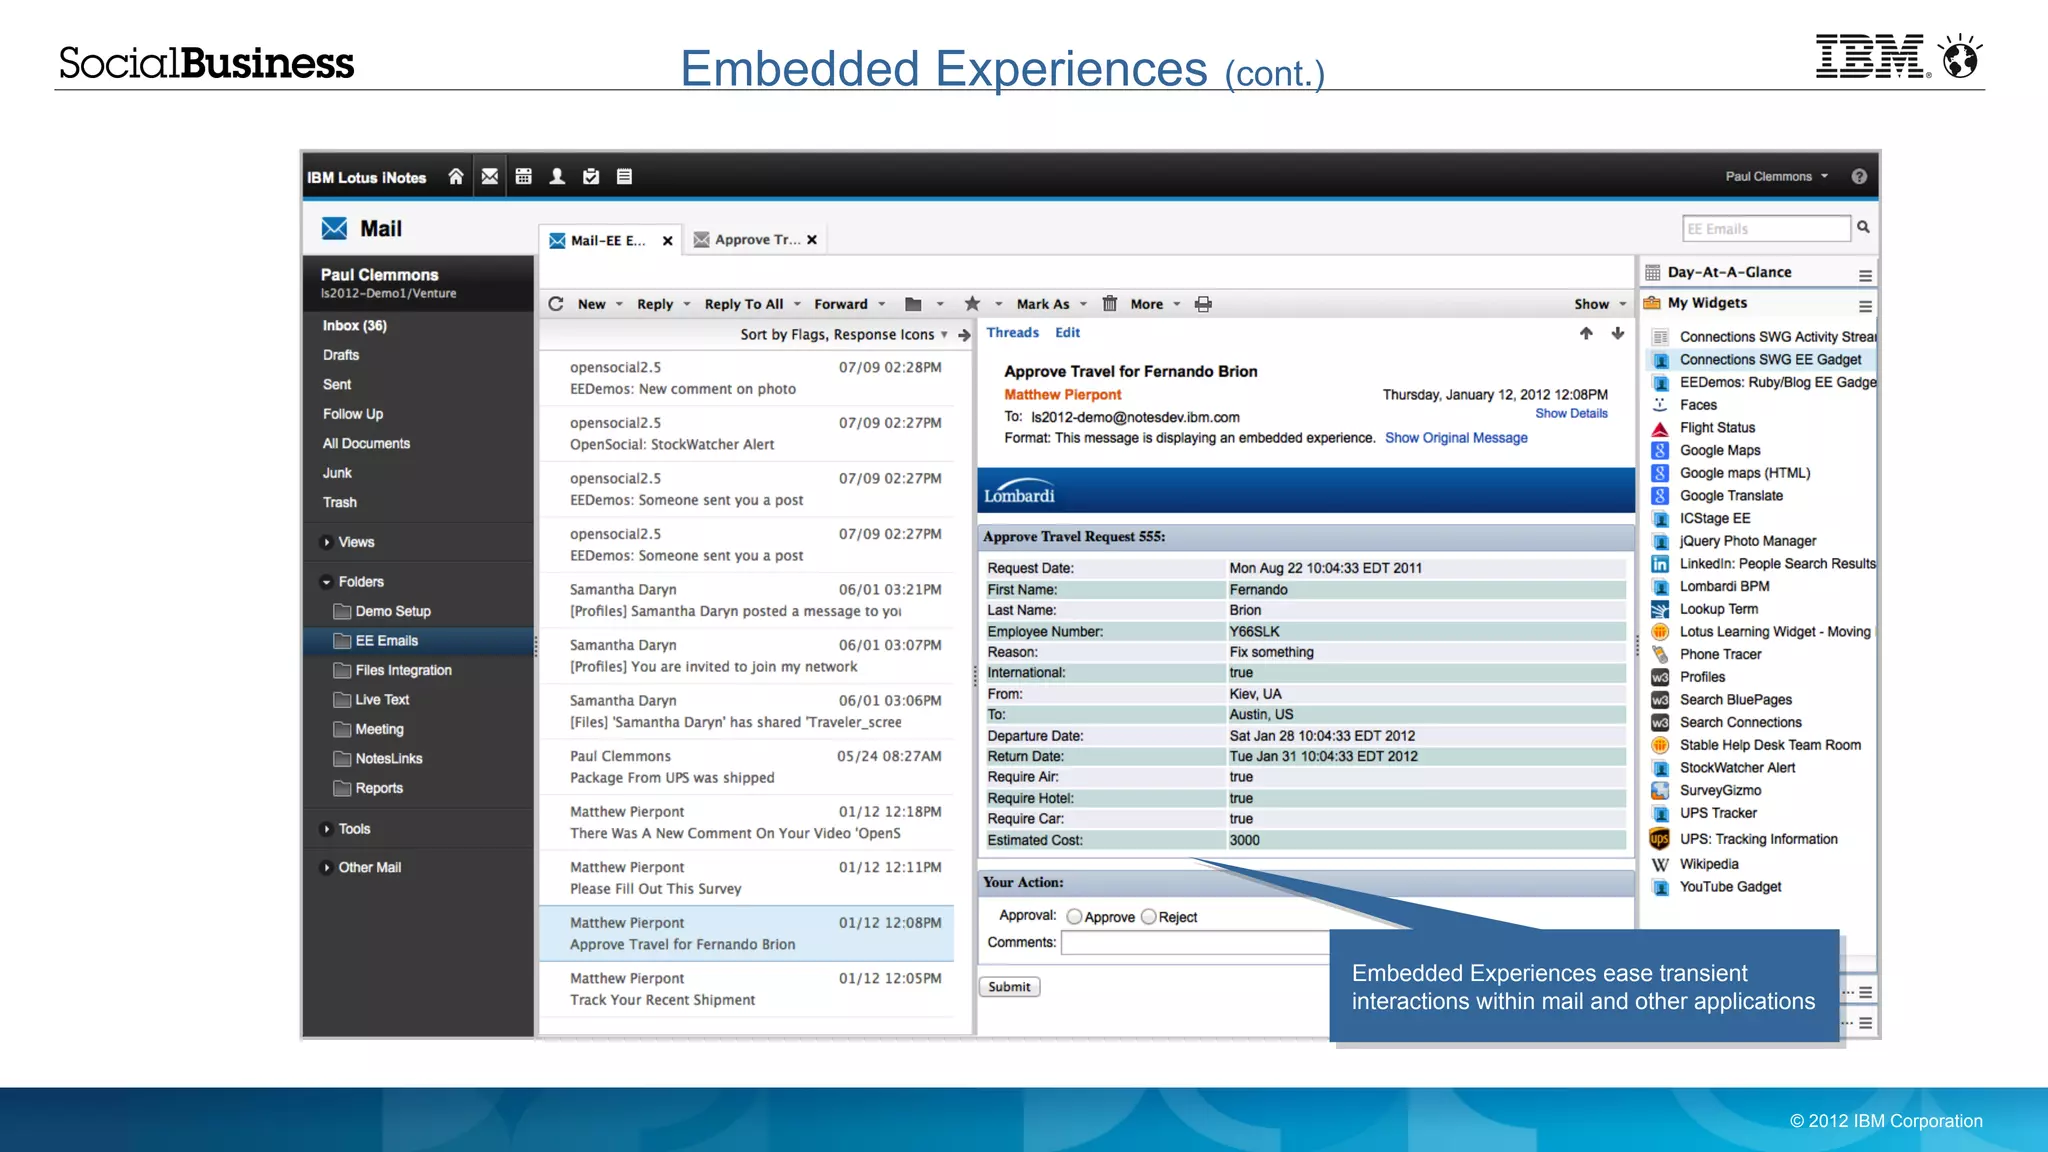The width and height of the screenshot is (2048, 1152).
Task: Open the Notebook icon in top bar
Action: (x=625, y=177)
